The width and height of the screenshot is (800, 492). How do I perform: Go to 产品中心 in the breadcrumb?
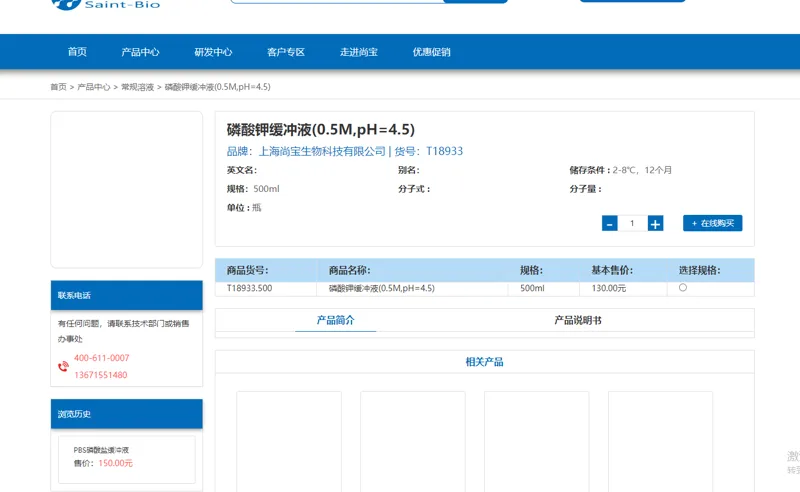93,87
